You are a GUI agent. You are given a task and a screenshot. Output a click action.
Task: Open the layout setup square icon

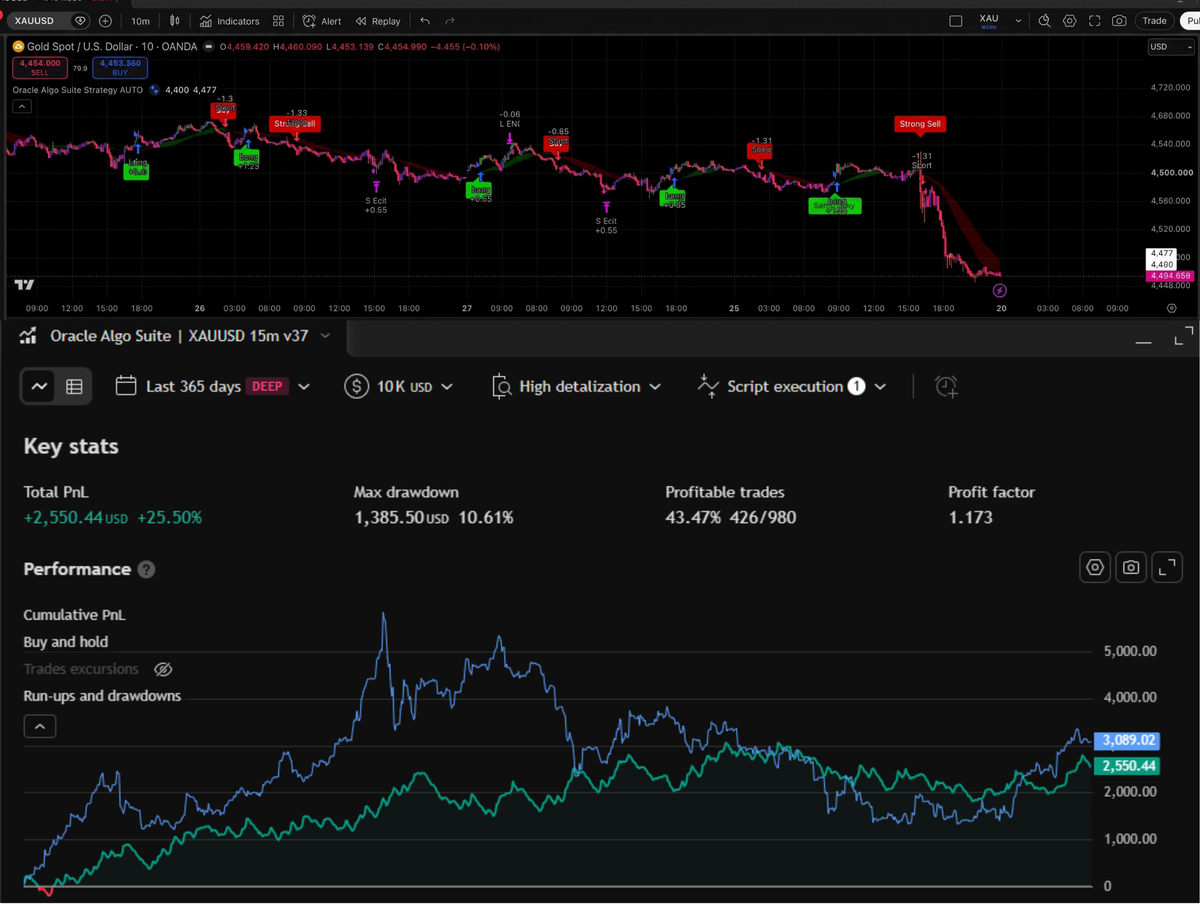[x=955, y=21]
